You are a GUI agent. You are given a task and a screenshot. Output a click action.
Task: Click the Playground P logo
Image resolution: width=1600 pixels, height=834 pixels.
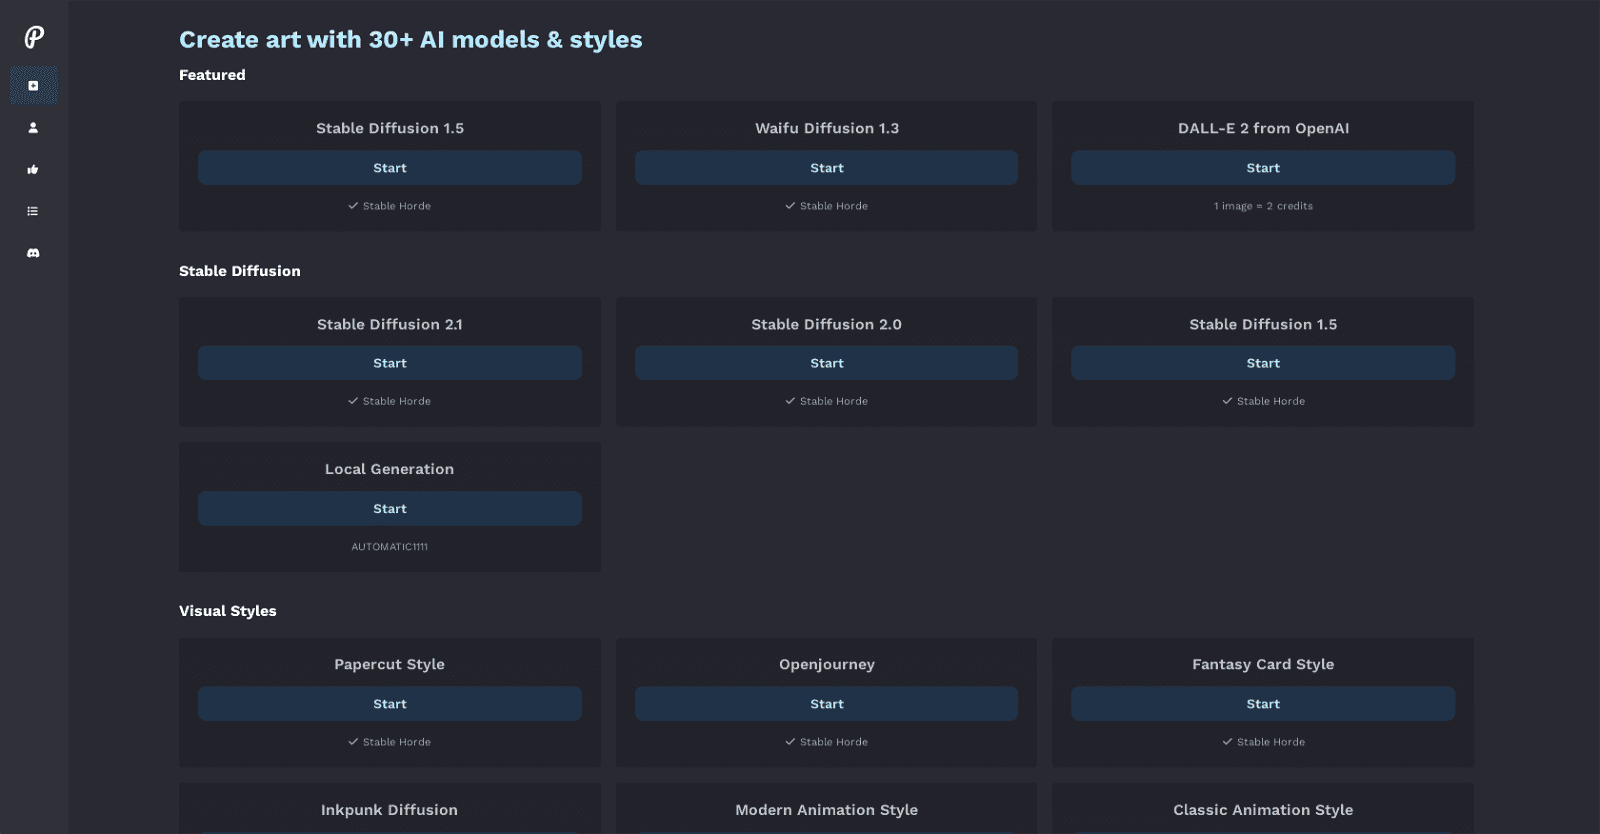pyautogui.click(x=34, y=37)
